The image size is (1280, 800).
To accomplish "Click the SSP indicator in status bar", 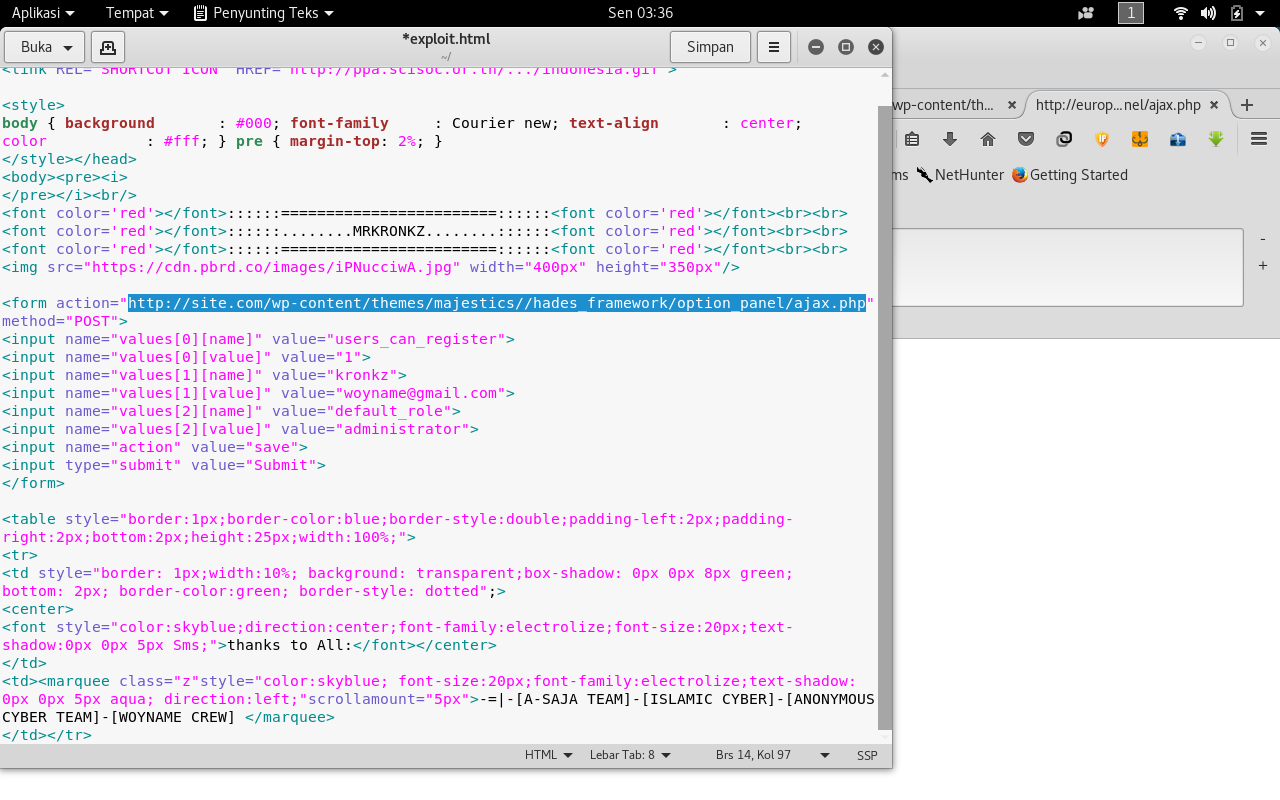I will pyautogui.click(x=867, y=755).
